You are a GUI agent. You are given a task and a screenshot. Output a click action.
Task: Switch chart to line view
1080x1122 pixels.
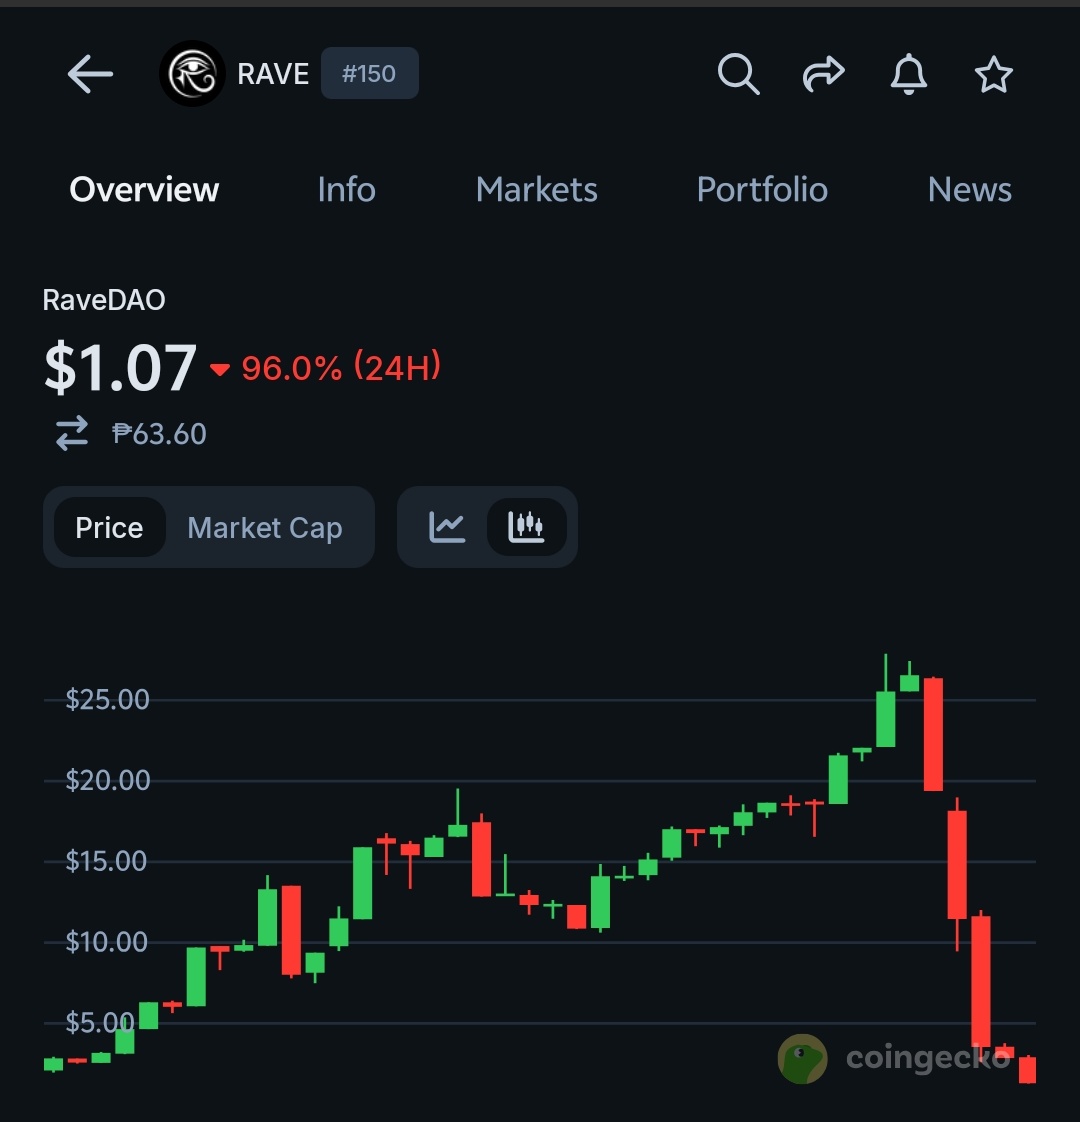tap(447, 527)
